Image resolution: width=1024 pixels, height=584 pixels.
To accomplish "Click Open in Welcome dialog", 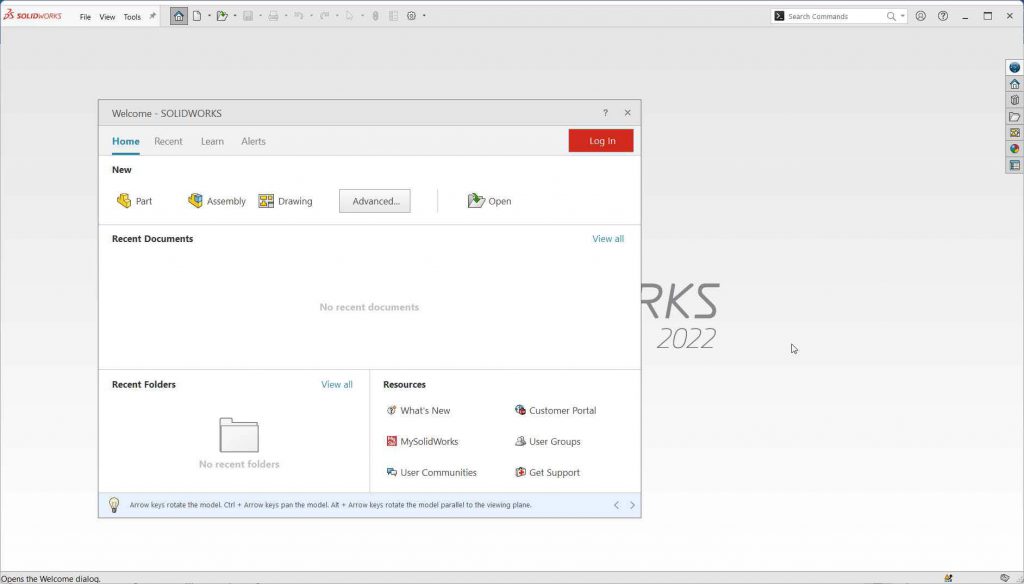I will (490, 201).
